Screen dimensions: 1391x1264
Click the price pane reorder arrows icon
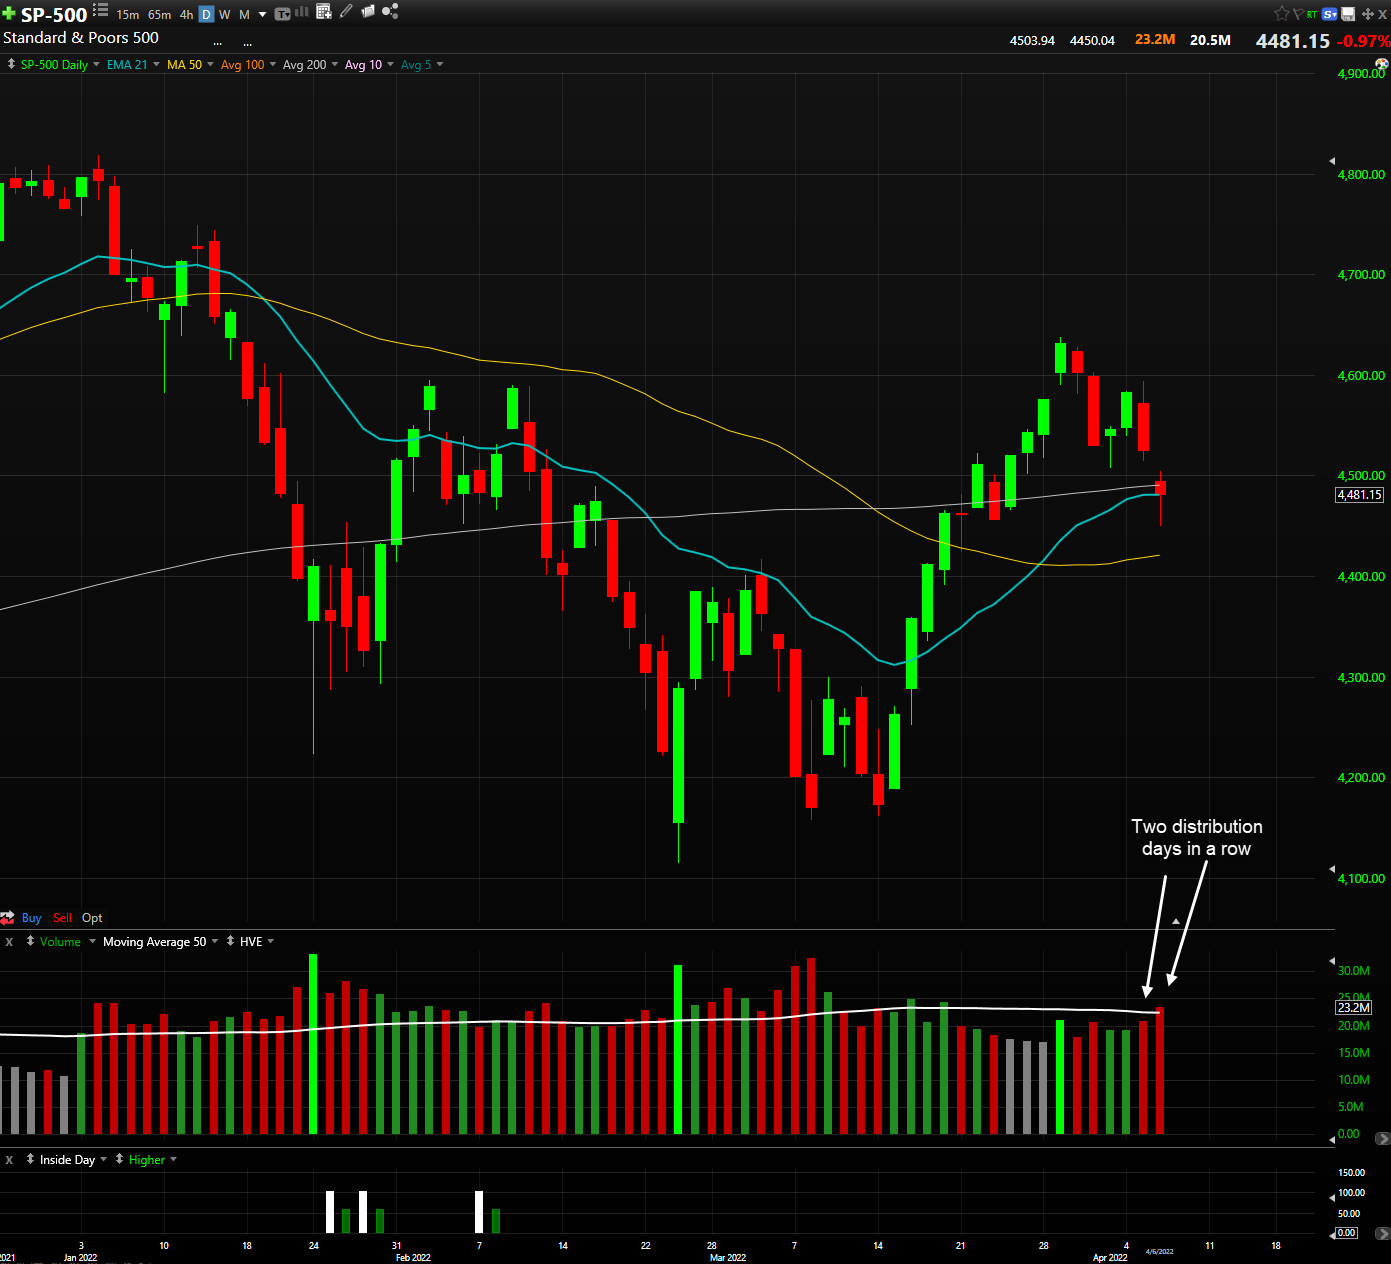11,64
